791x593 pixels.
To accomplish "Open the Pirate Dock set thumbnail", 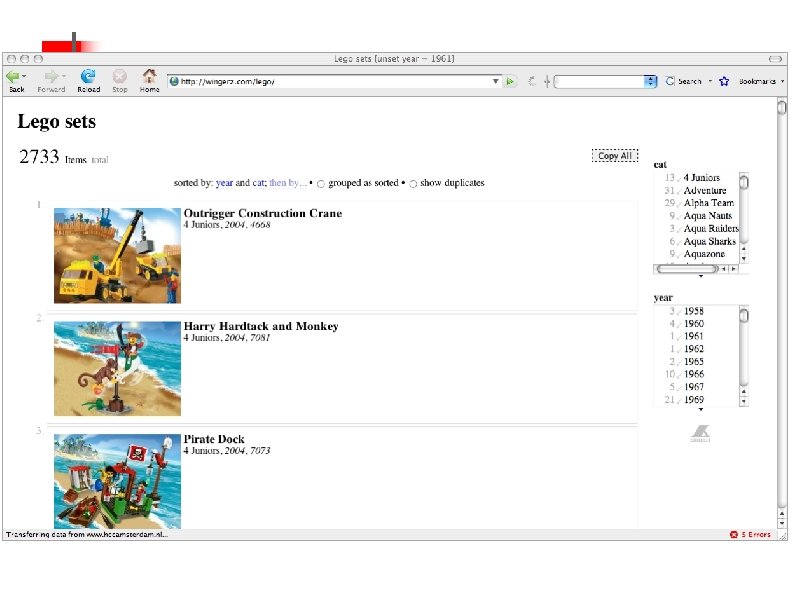I will (x=118, y=482).
